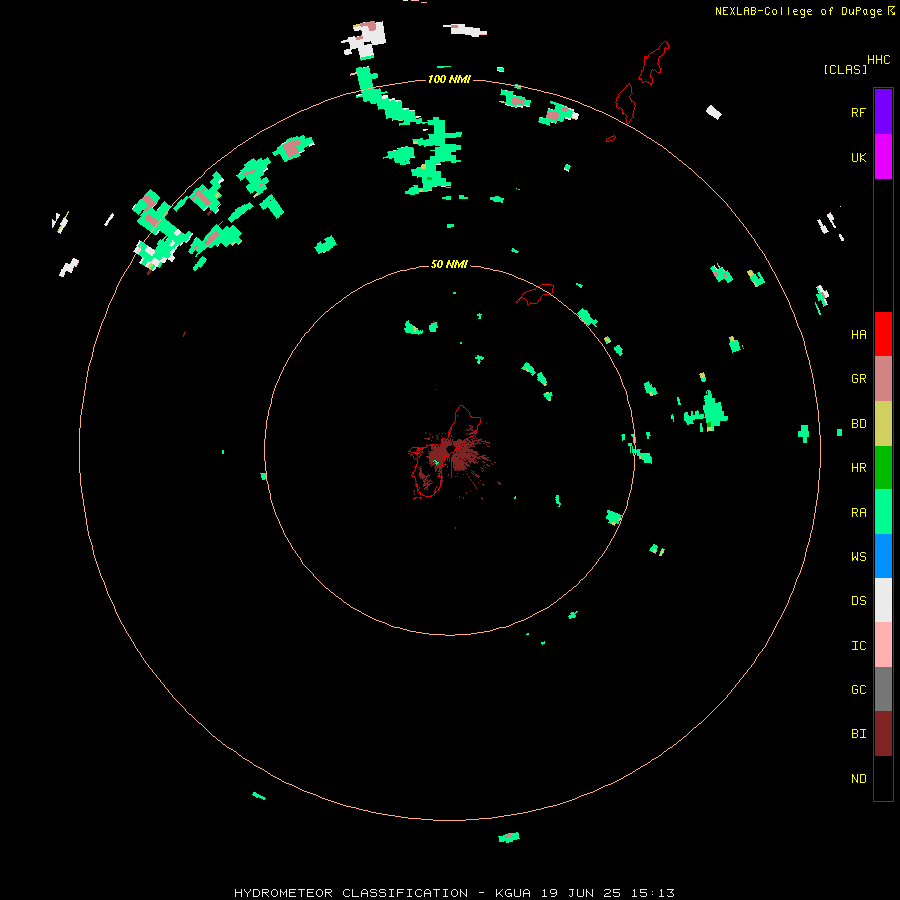Click the RF legend label

858,112
